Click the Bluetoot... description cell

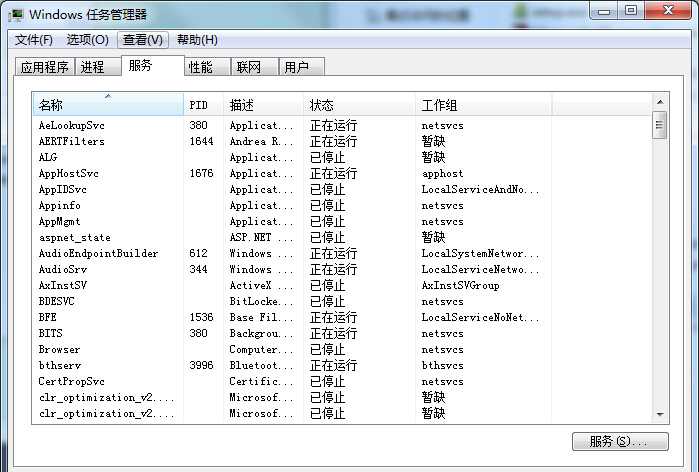(x=262, y=365)
